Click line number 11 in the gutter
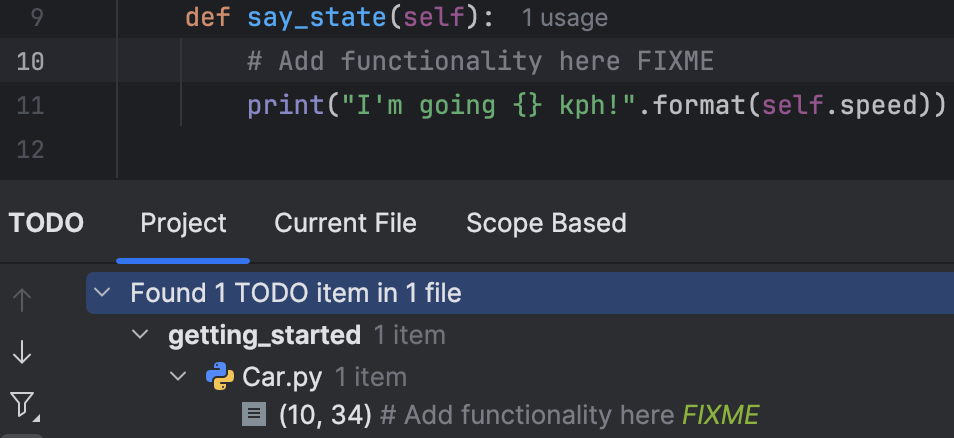The width and height of the screenshot is (954, 438). click(30, 105)
